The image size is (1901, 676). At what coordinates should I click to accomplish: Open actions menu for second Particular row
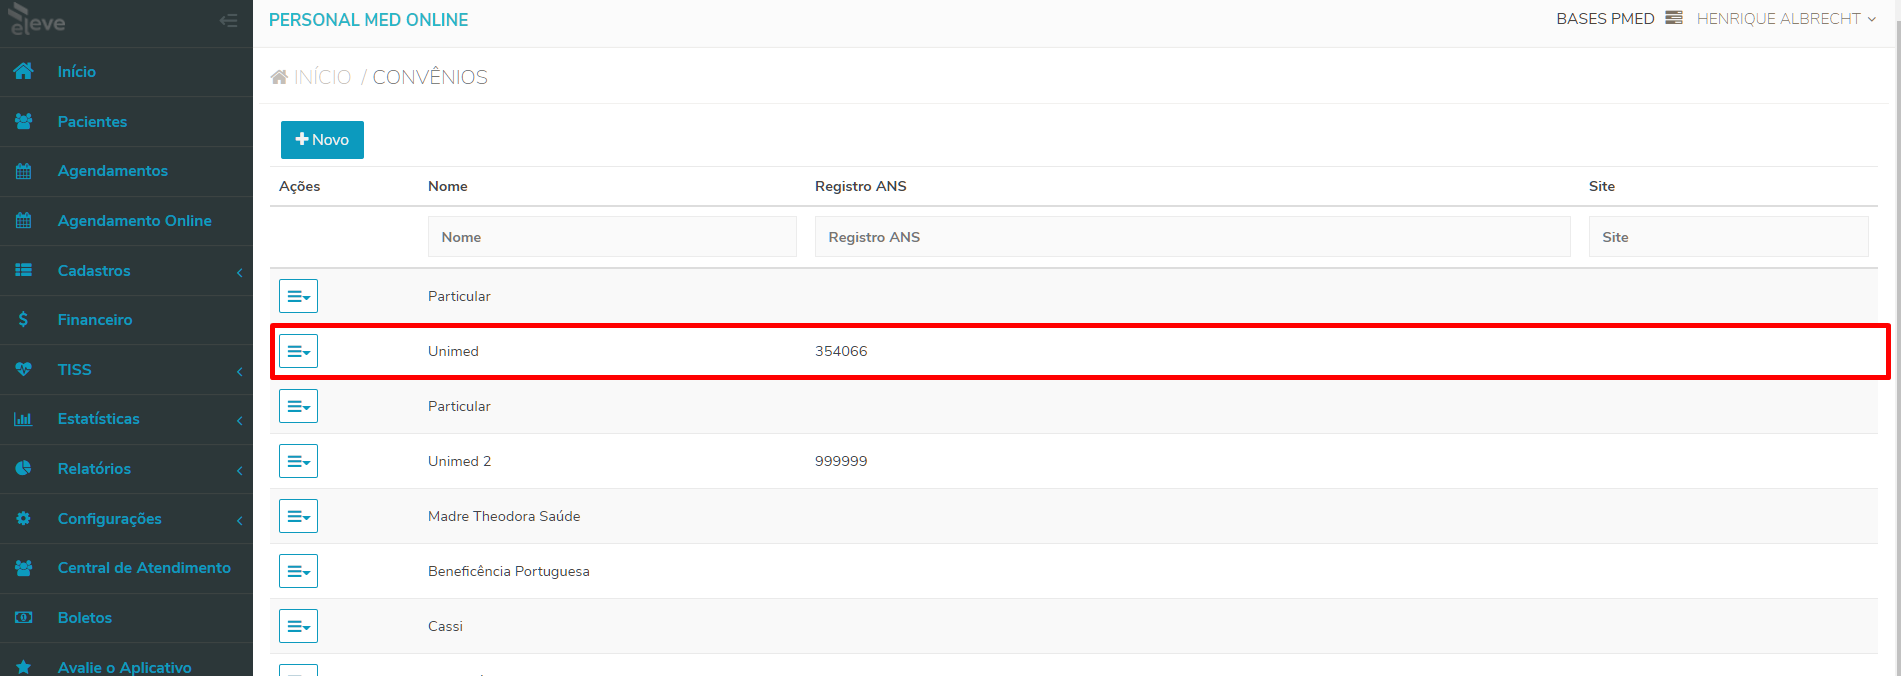point(298,406)
